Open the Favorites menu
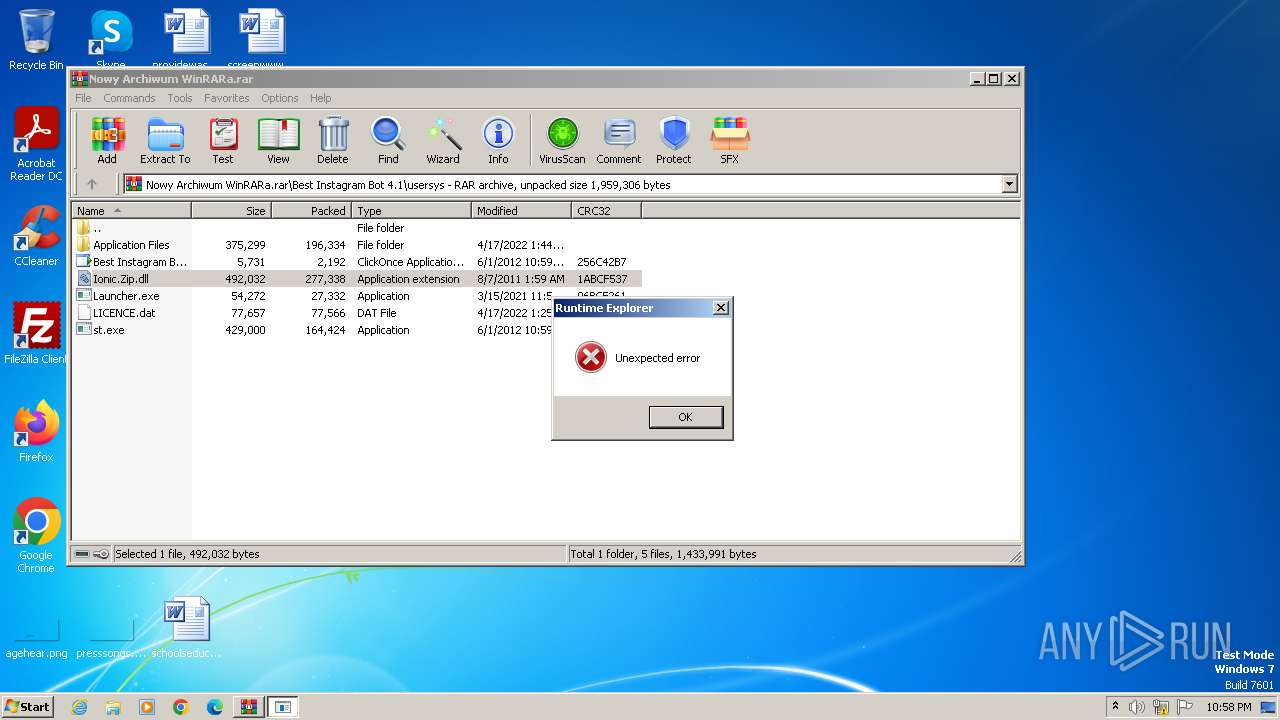Screen dimensions: 1280x720 click(227, 98)
